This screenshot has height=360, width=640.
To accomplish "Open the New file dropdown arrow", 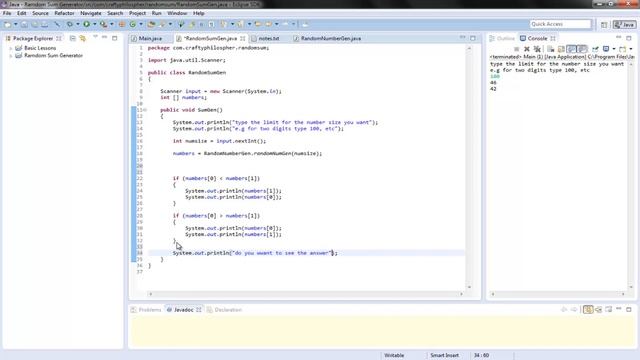I will 16,24.
